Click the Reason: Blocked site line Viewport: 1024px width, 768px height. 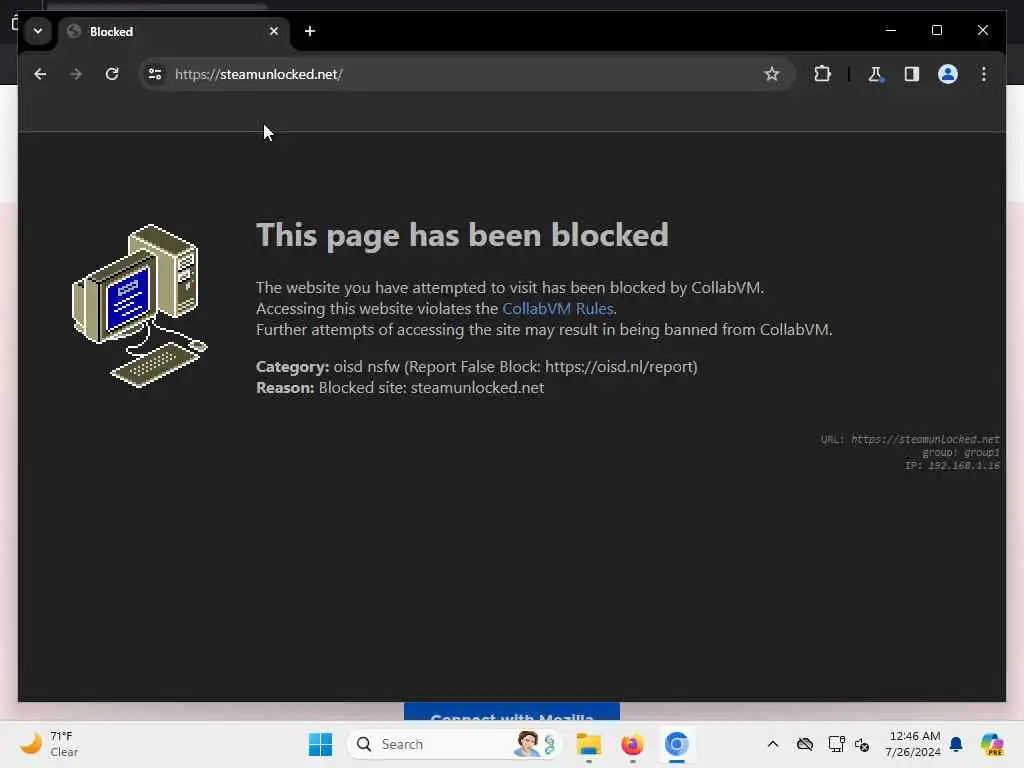400,387
